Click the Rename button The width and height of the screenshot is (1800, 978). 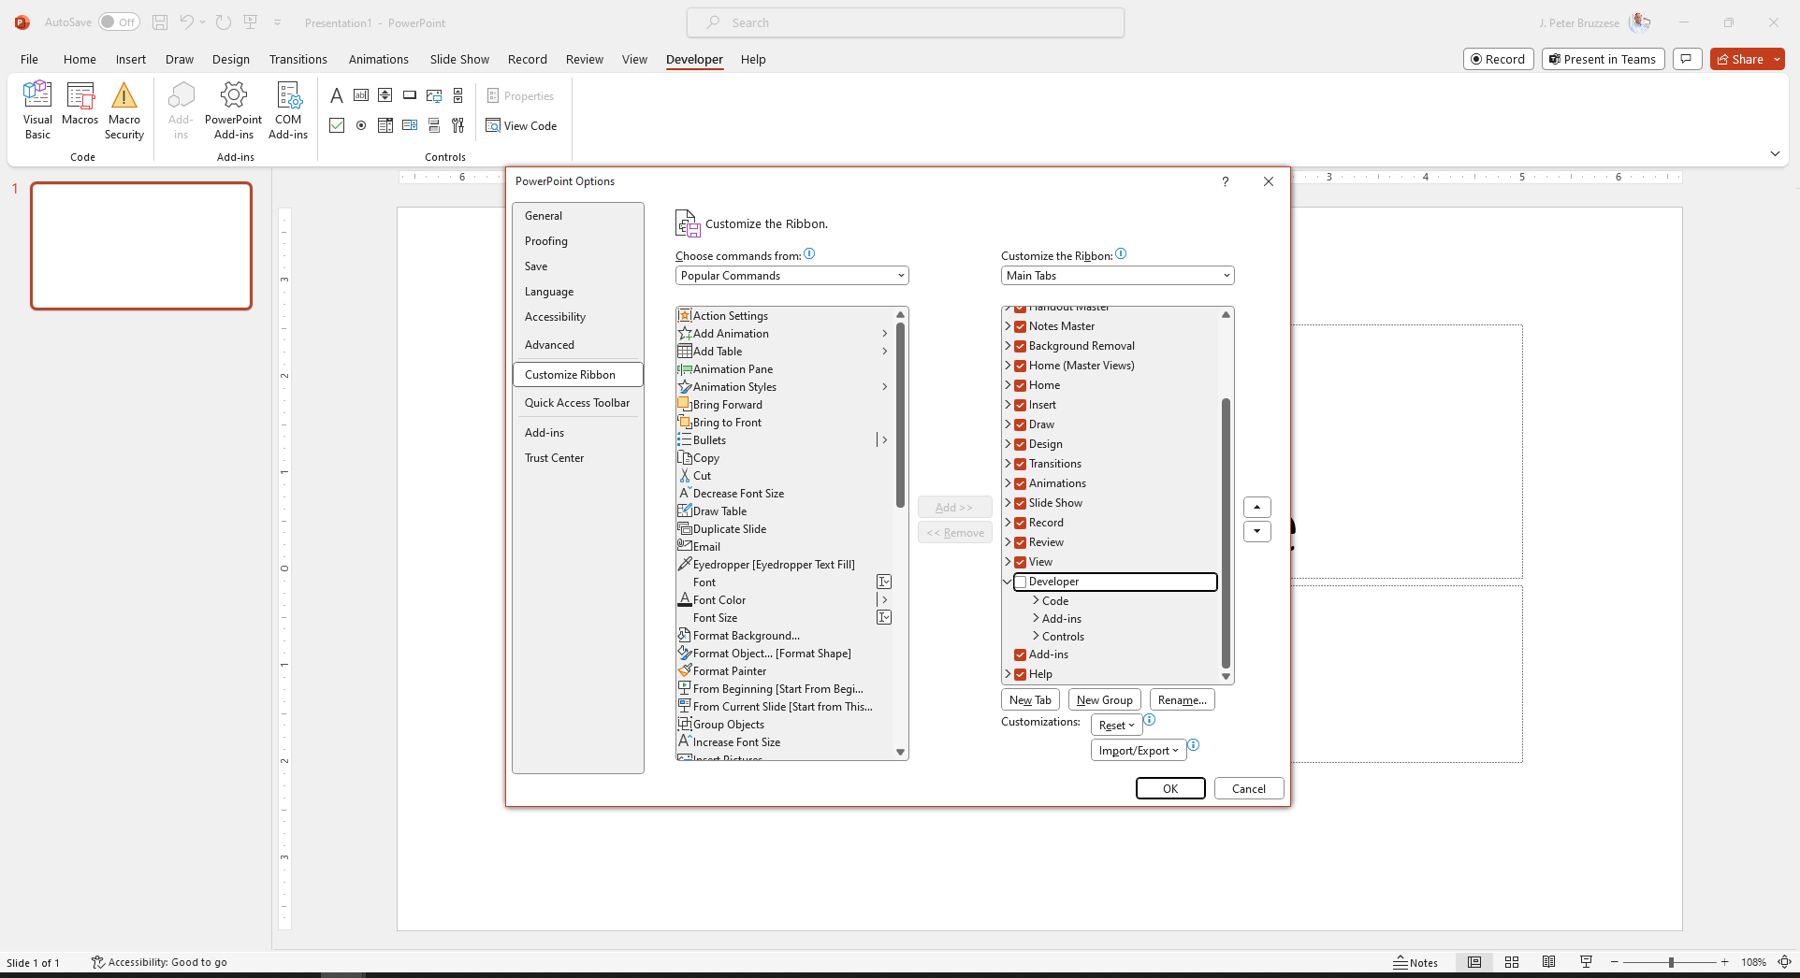click(1182, 700)
